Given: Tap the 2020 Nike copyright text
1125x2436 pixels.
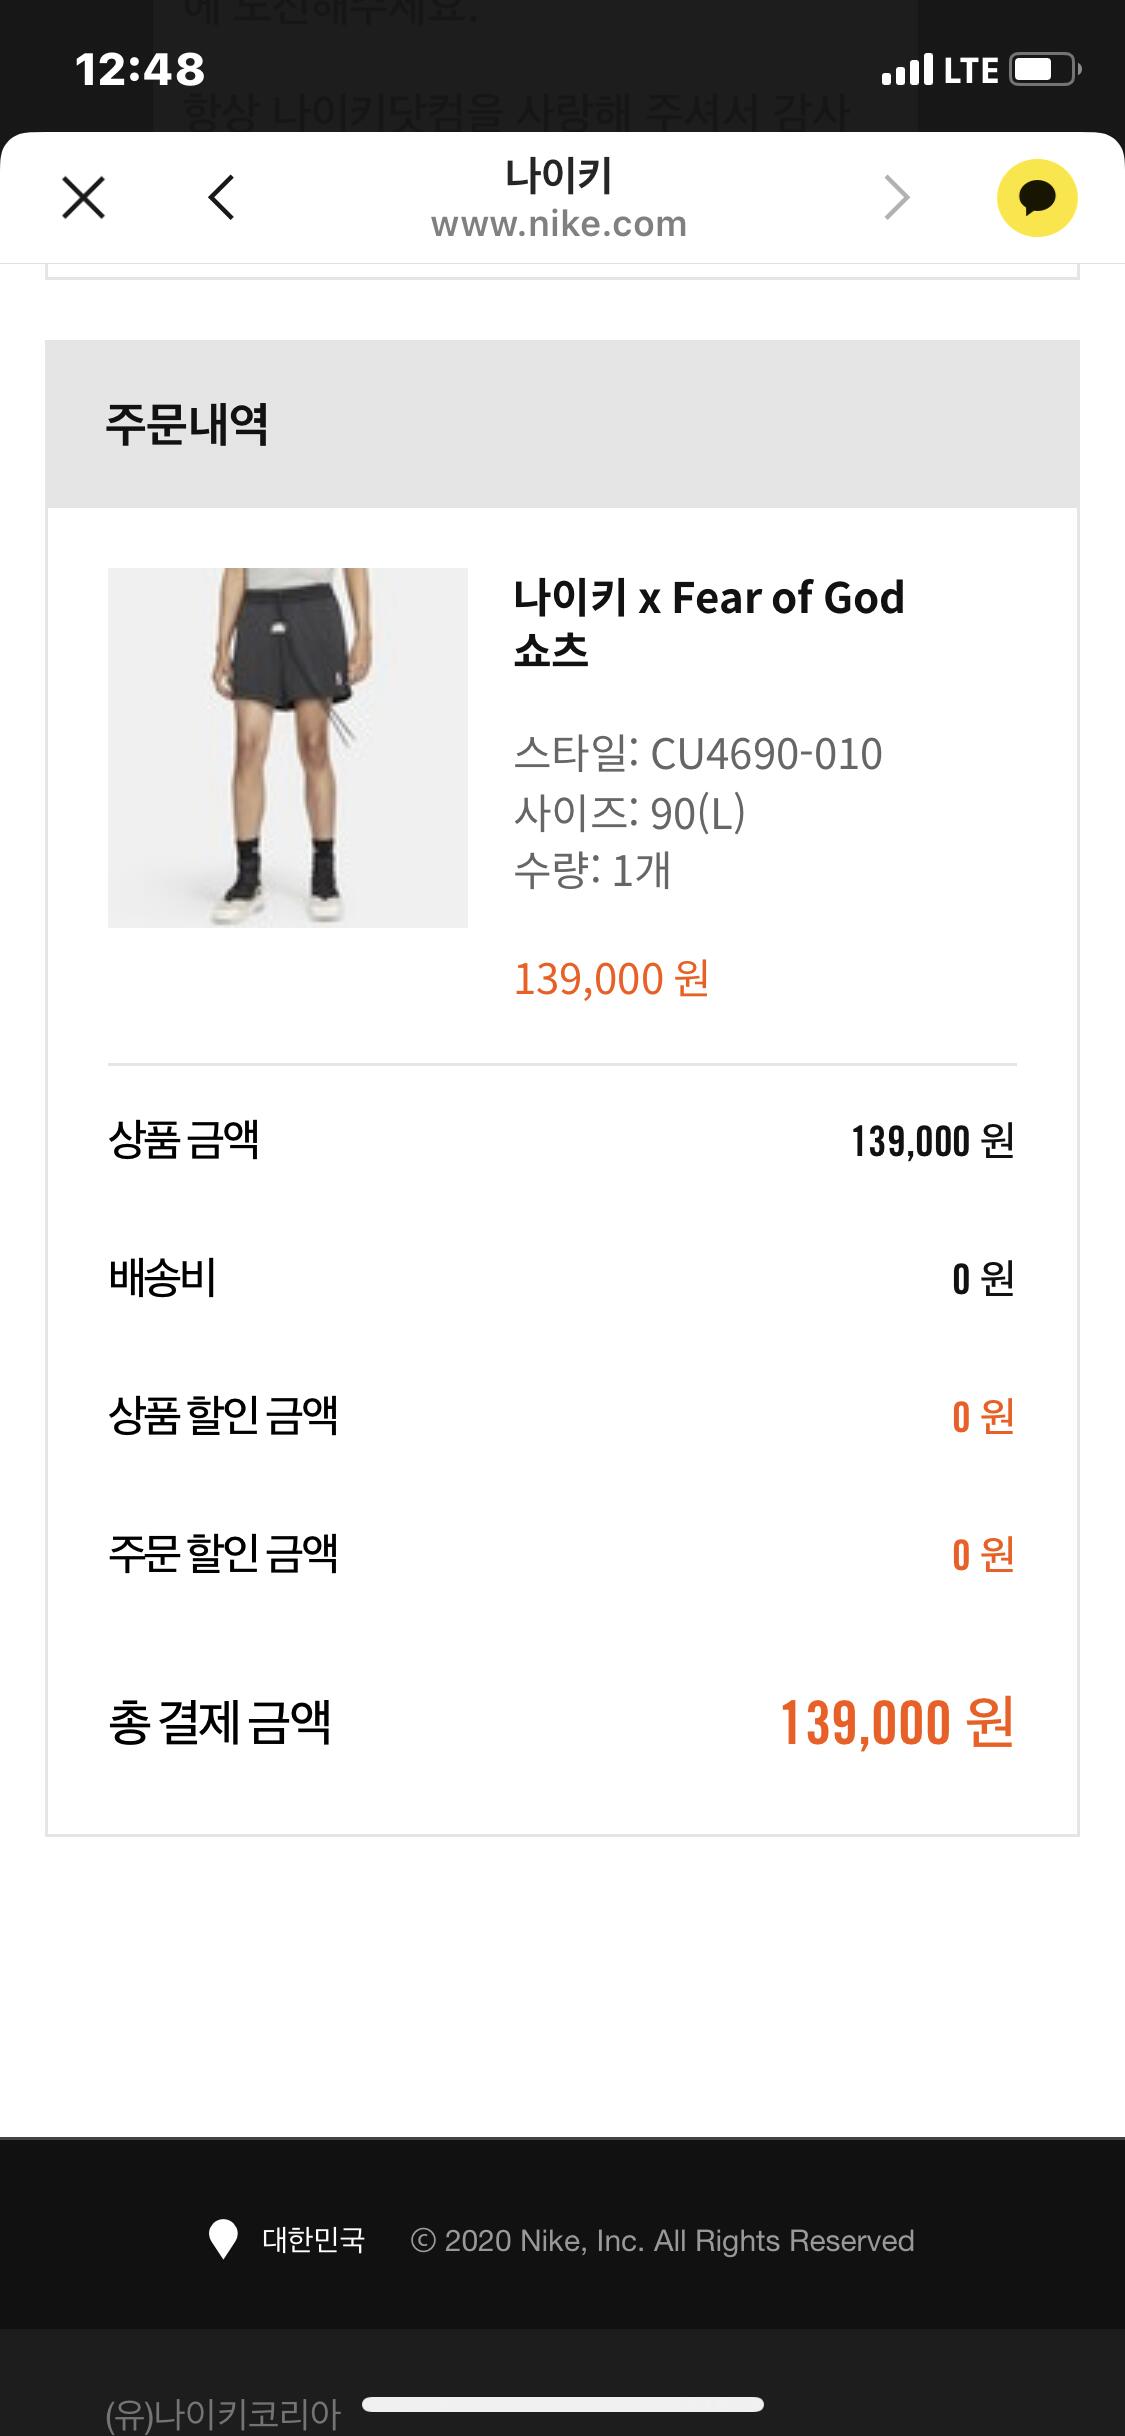Looking at the screenshot, I should (662, 2240).
